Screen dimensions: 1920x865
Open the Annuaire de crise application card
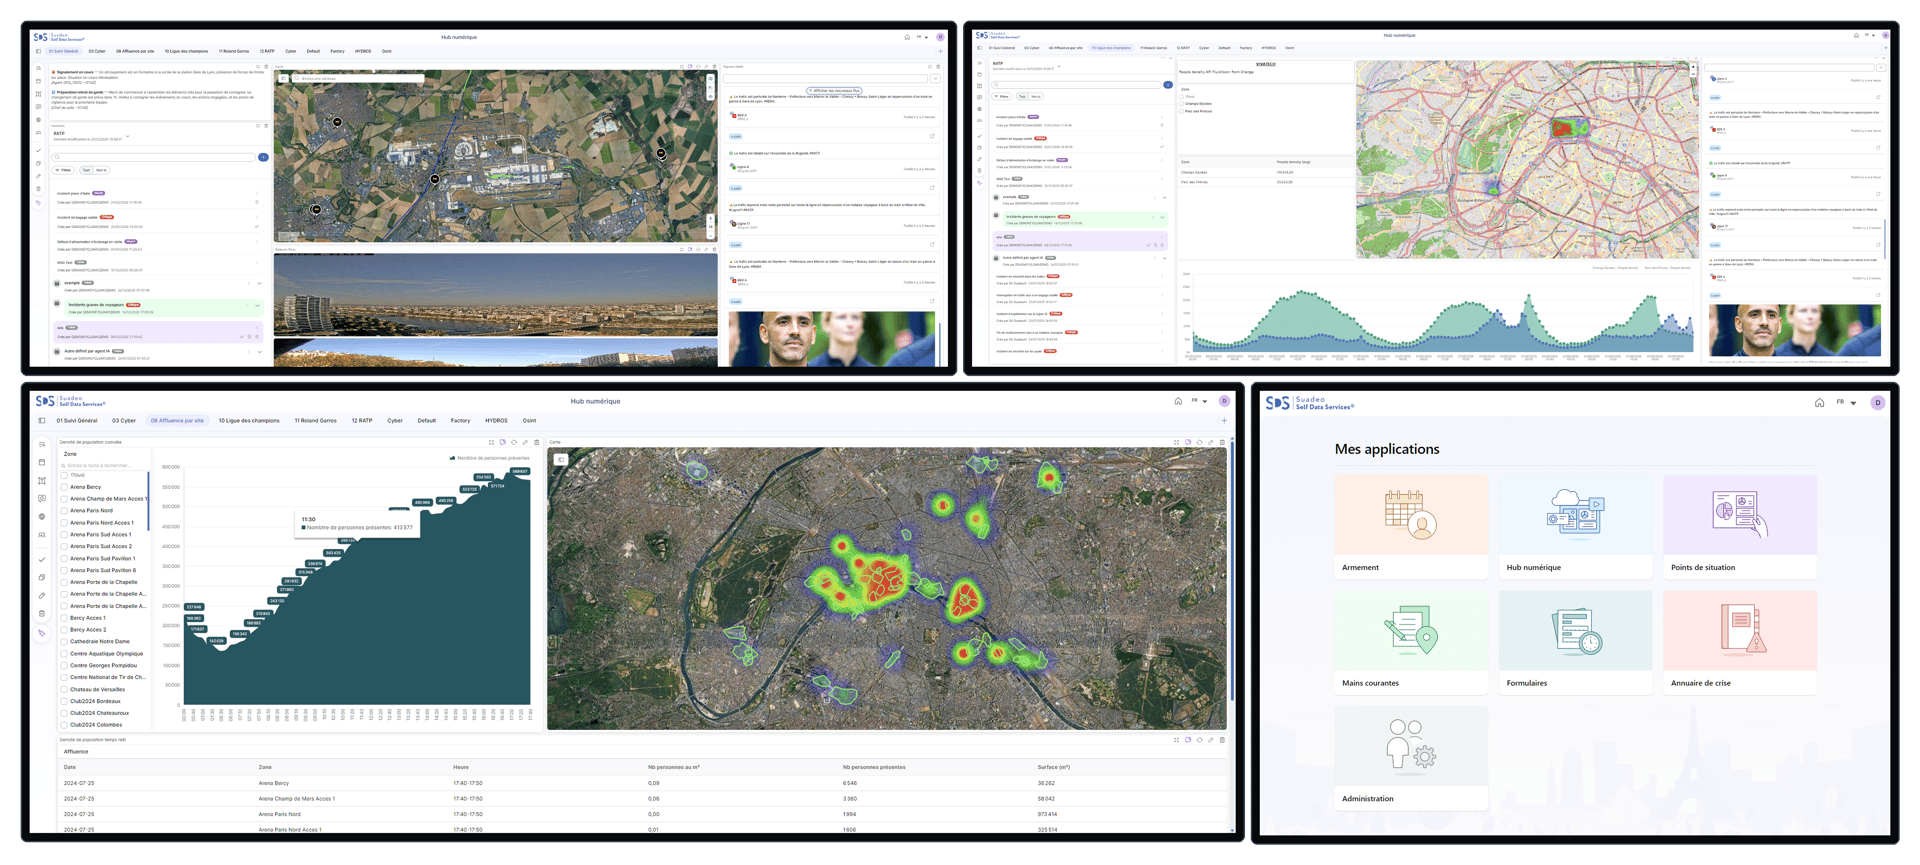1740,642
